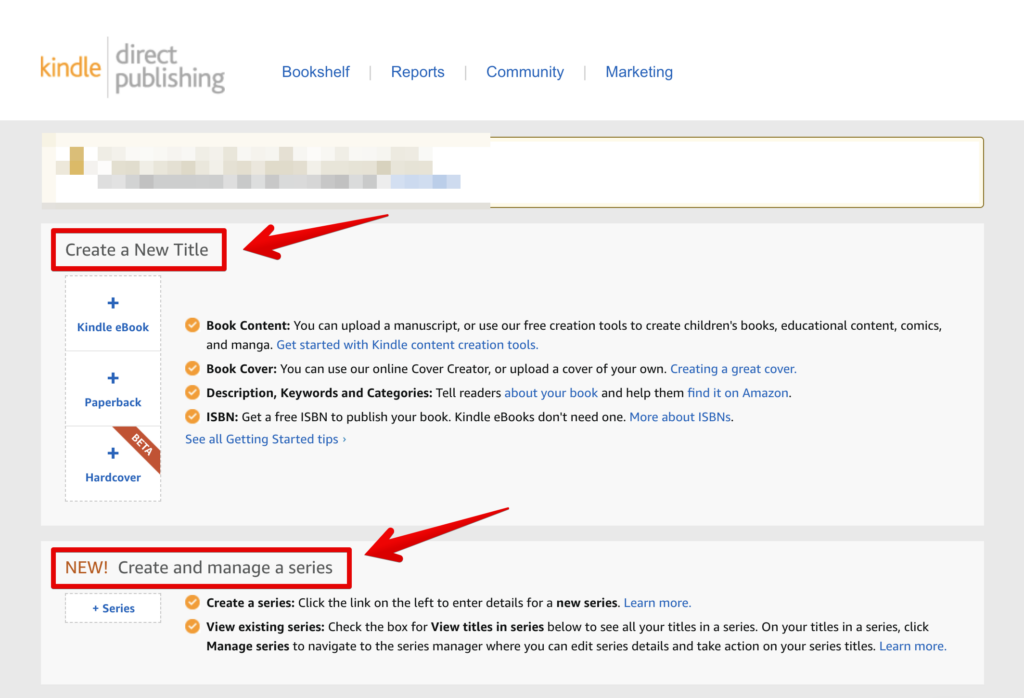Open Get started with Kindle content creation tools

(x=407, y=345)
